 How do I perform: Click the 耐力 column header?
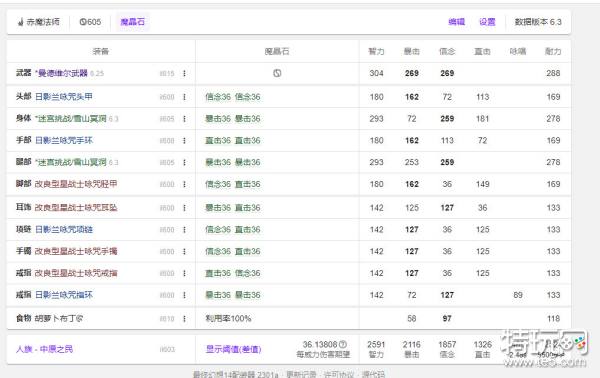click(553, 51)
